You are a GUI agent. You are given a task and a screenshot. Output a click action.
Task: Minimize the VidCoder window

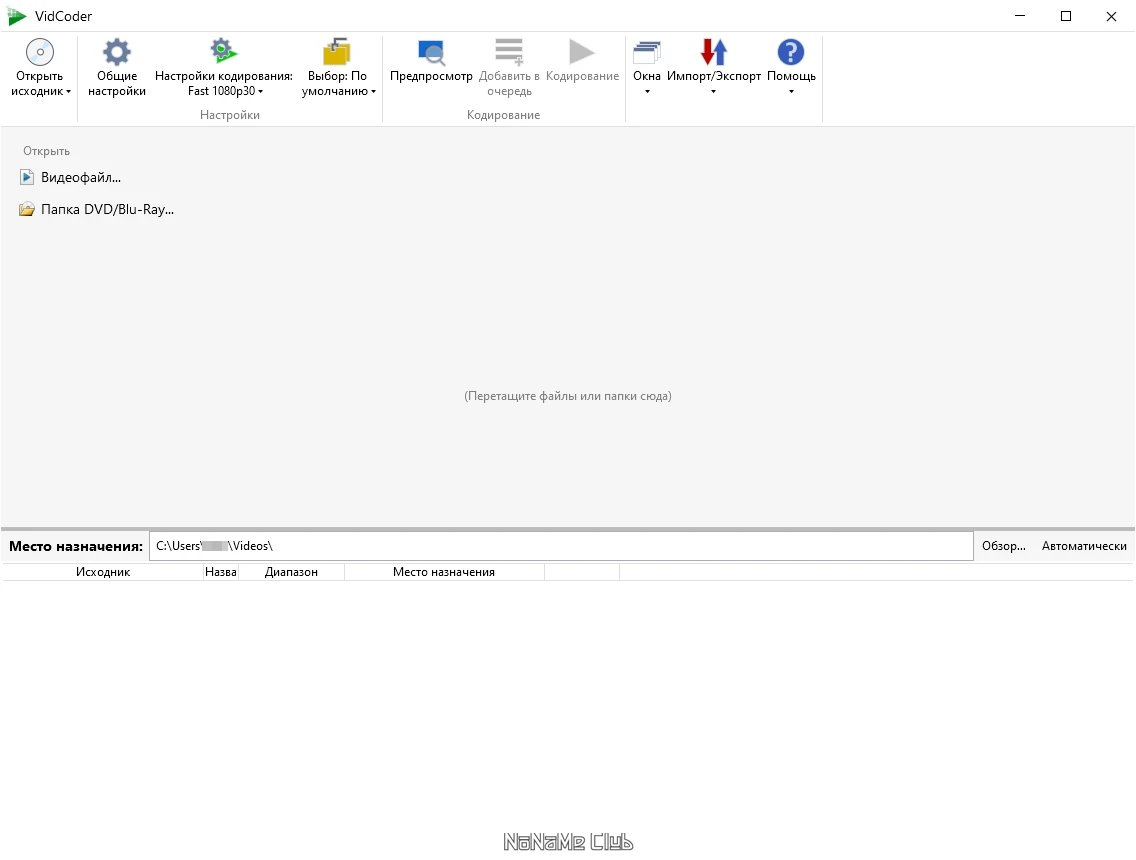pyautogui.click(x=1020, y=16)
